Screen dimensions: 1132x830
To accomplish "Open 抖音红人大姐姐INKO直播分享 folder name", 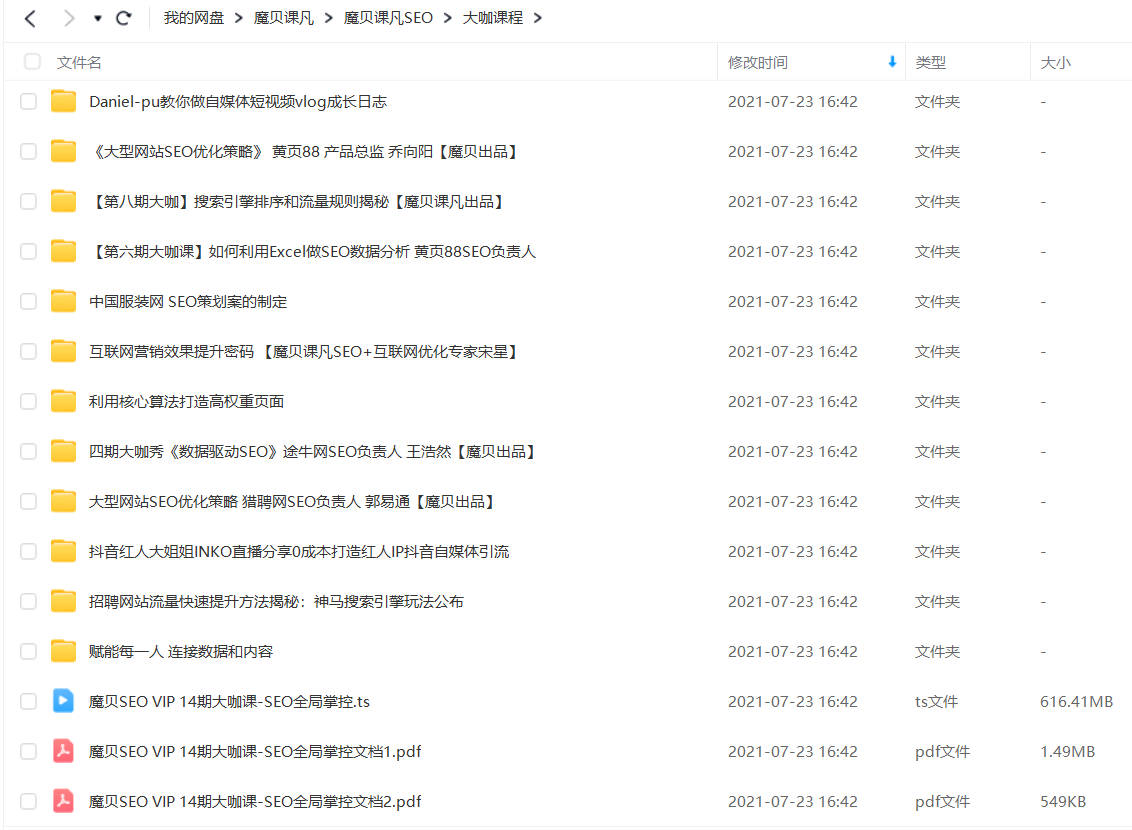I will (x=299, y=551).
